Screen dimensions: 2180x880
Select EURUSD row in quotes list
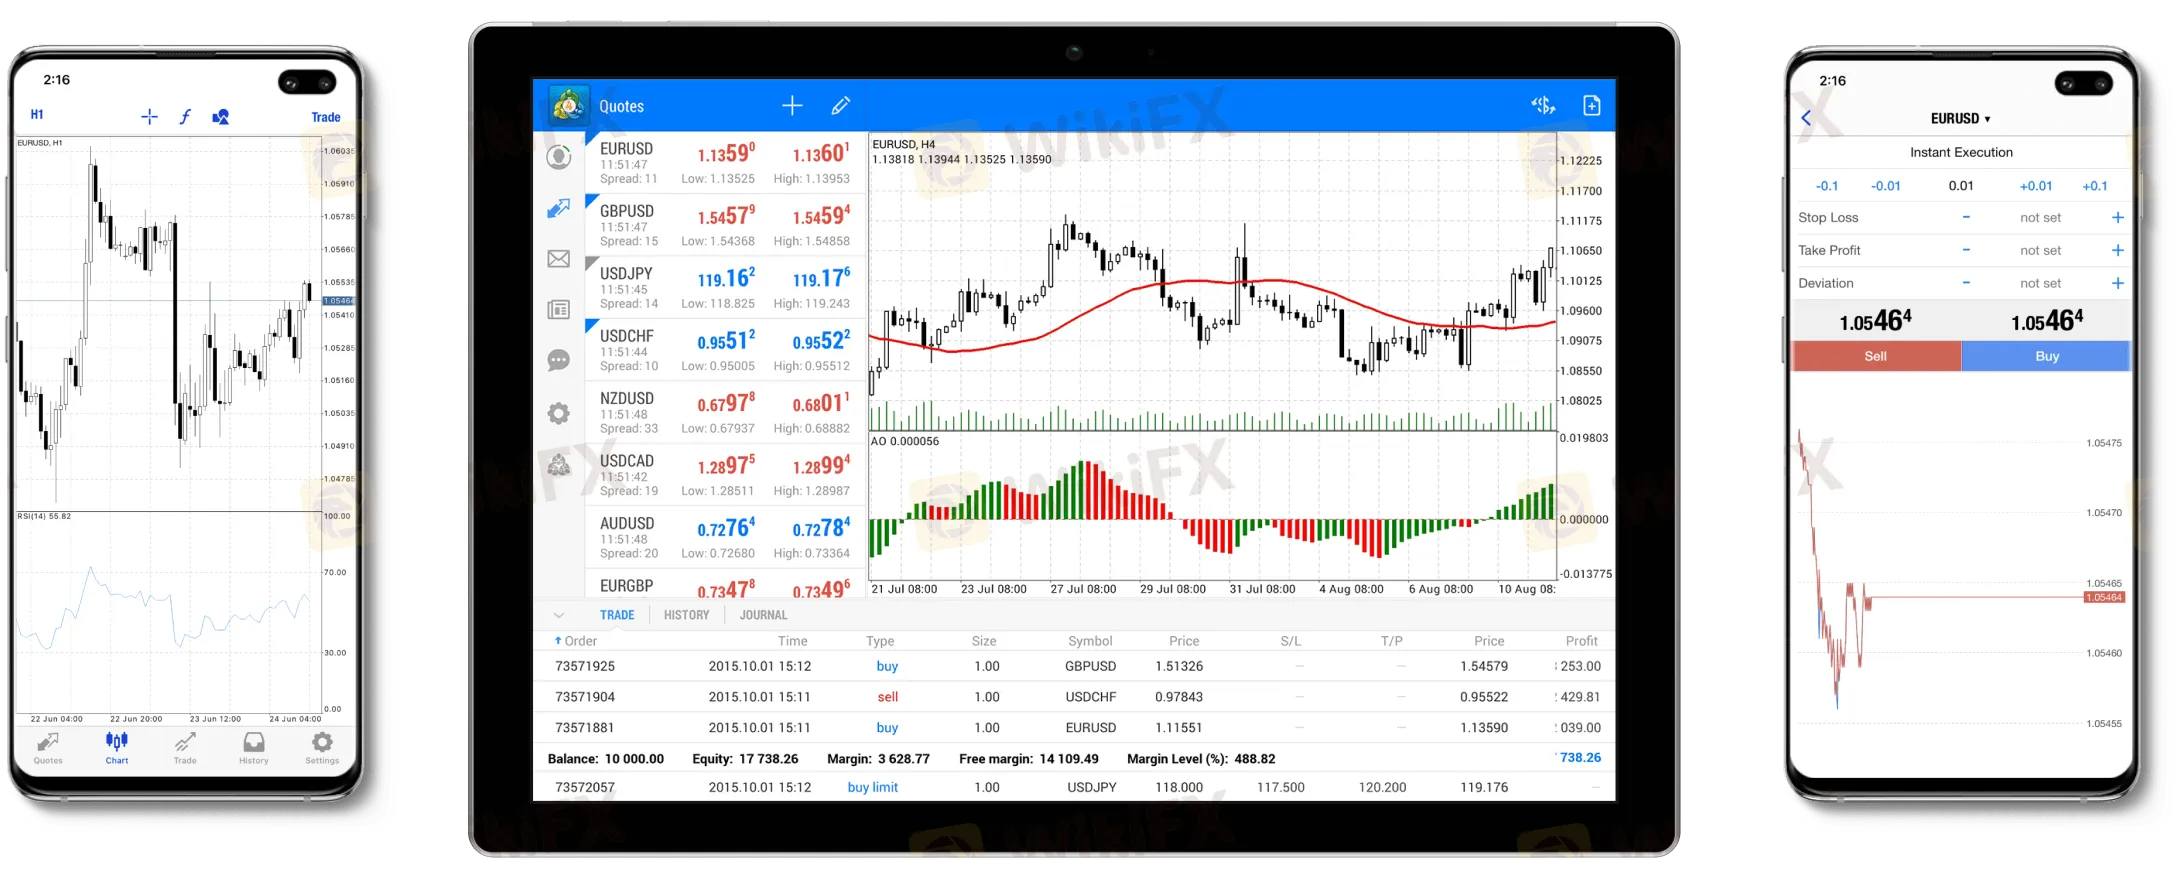click(726, 163)
